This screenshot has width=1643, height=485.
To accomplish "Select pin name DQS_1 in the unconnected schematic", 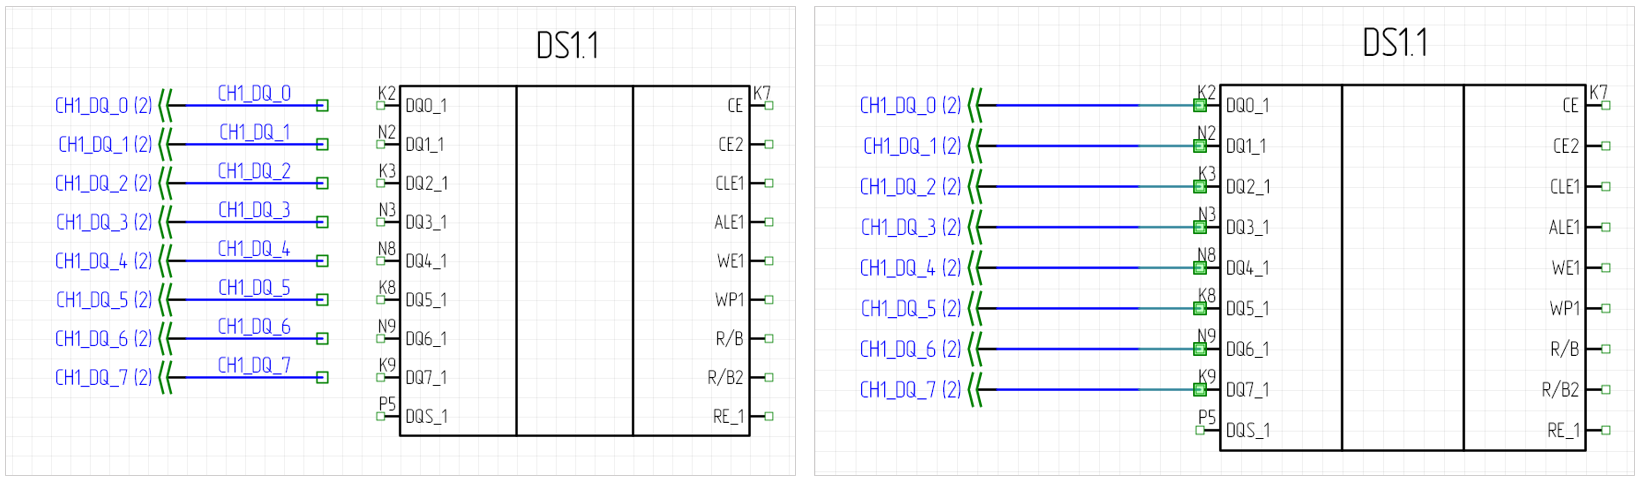I will point(426,416).
